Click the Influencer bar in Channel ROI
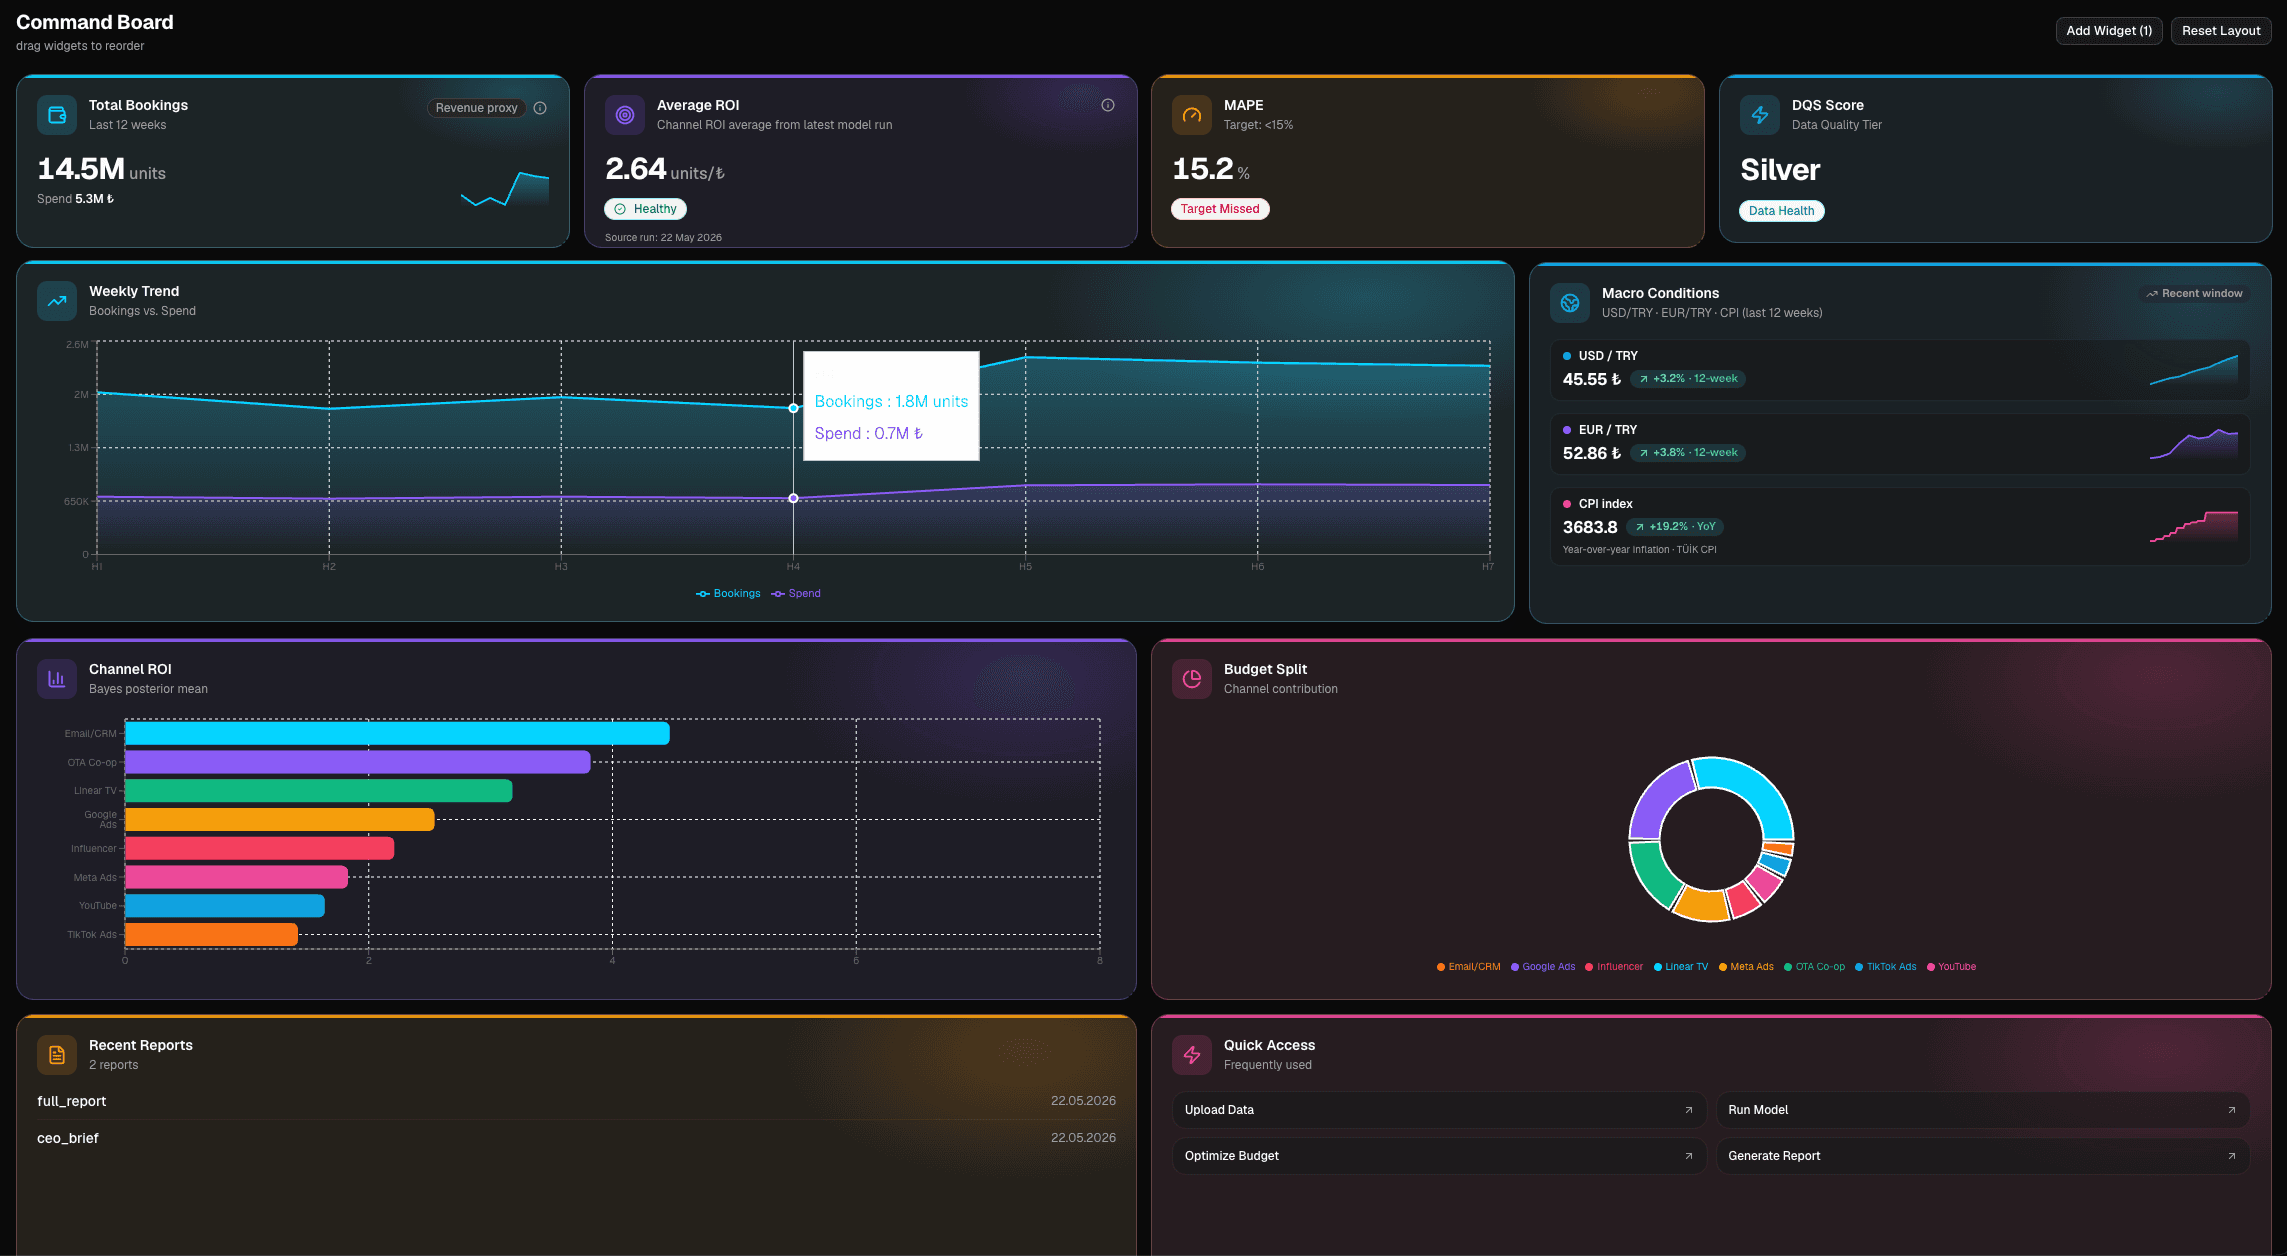The image size is (2287, 1256). (260, 848)
